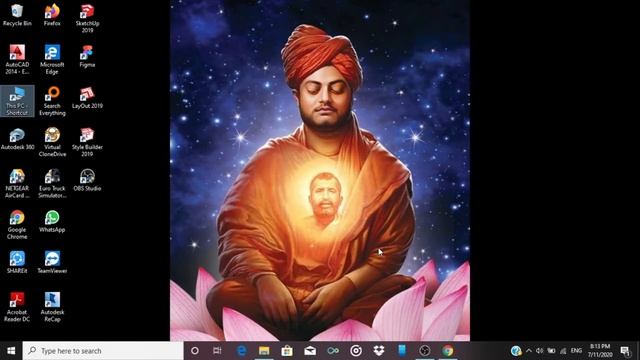Switch to OBS Studio on taskbar
This screenshot has height=360, width=640.
tap(425, 351)
